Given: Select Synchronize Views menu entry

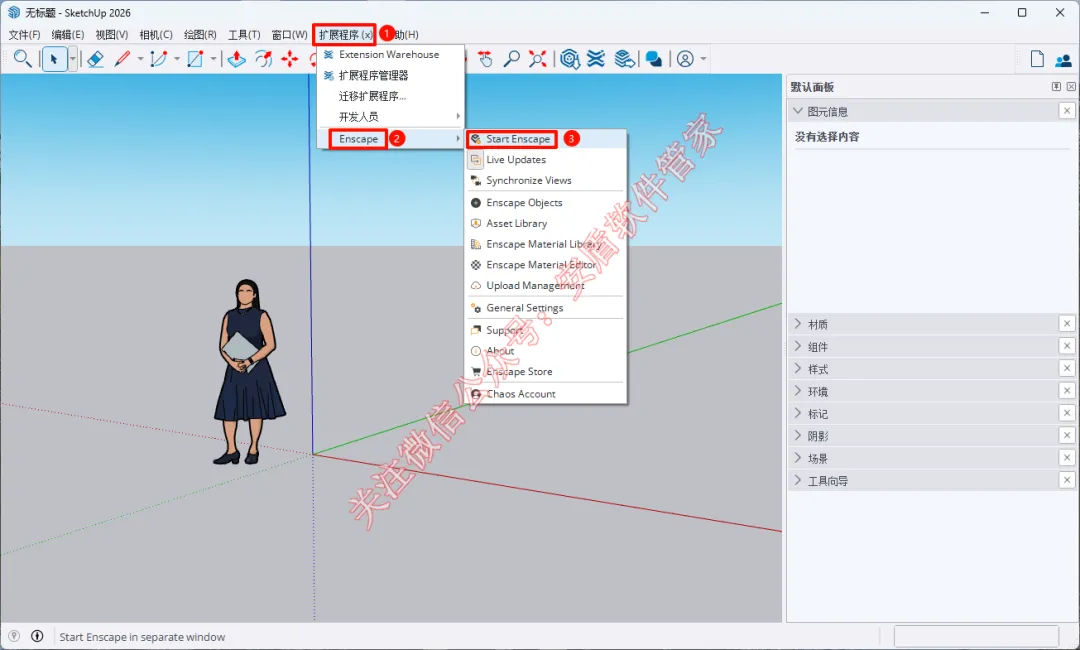Looking at the screenshot, I should 546,180.
